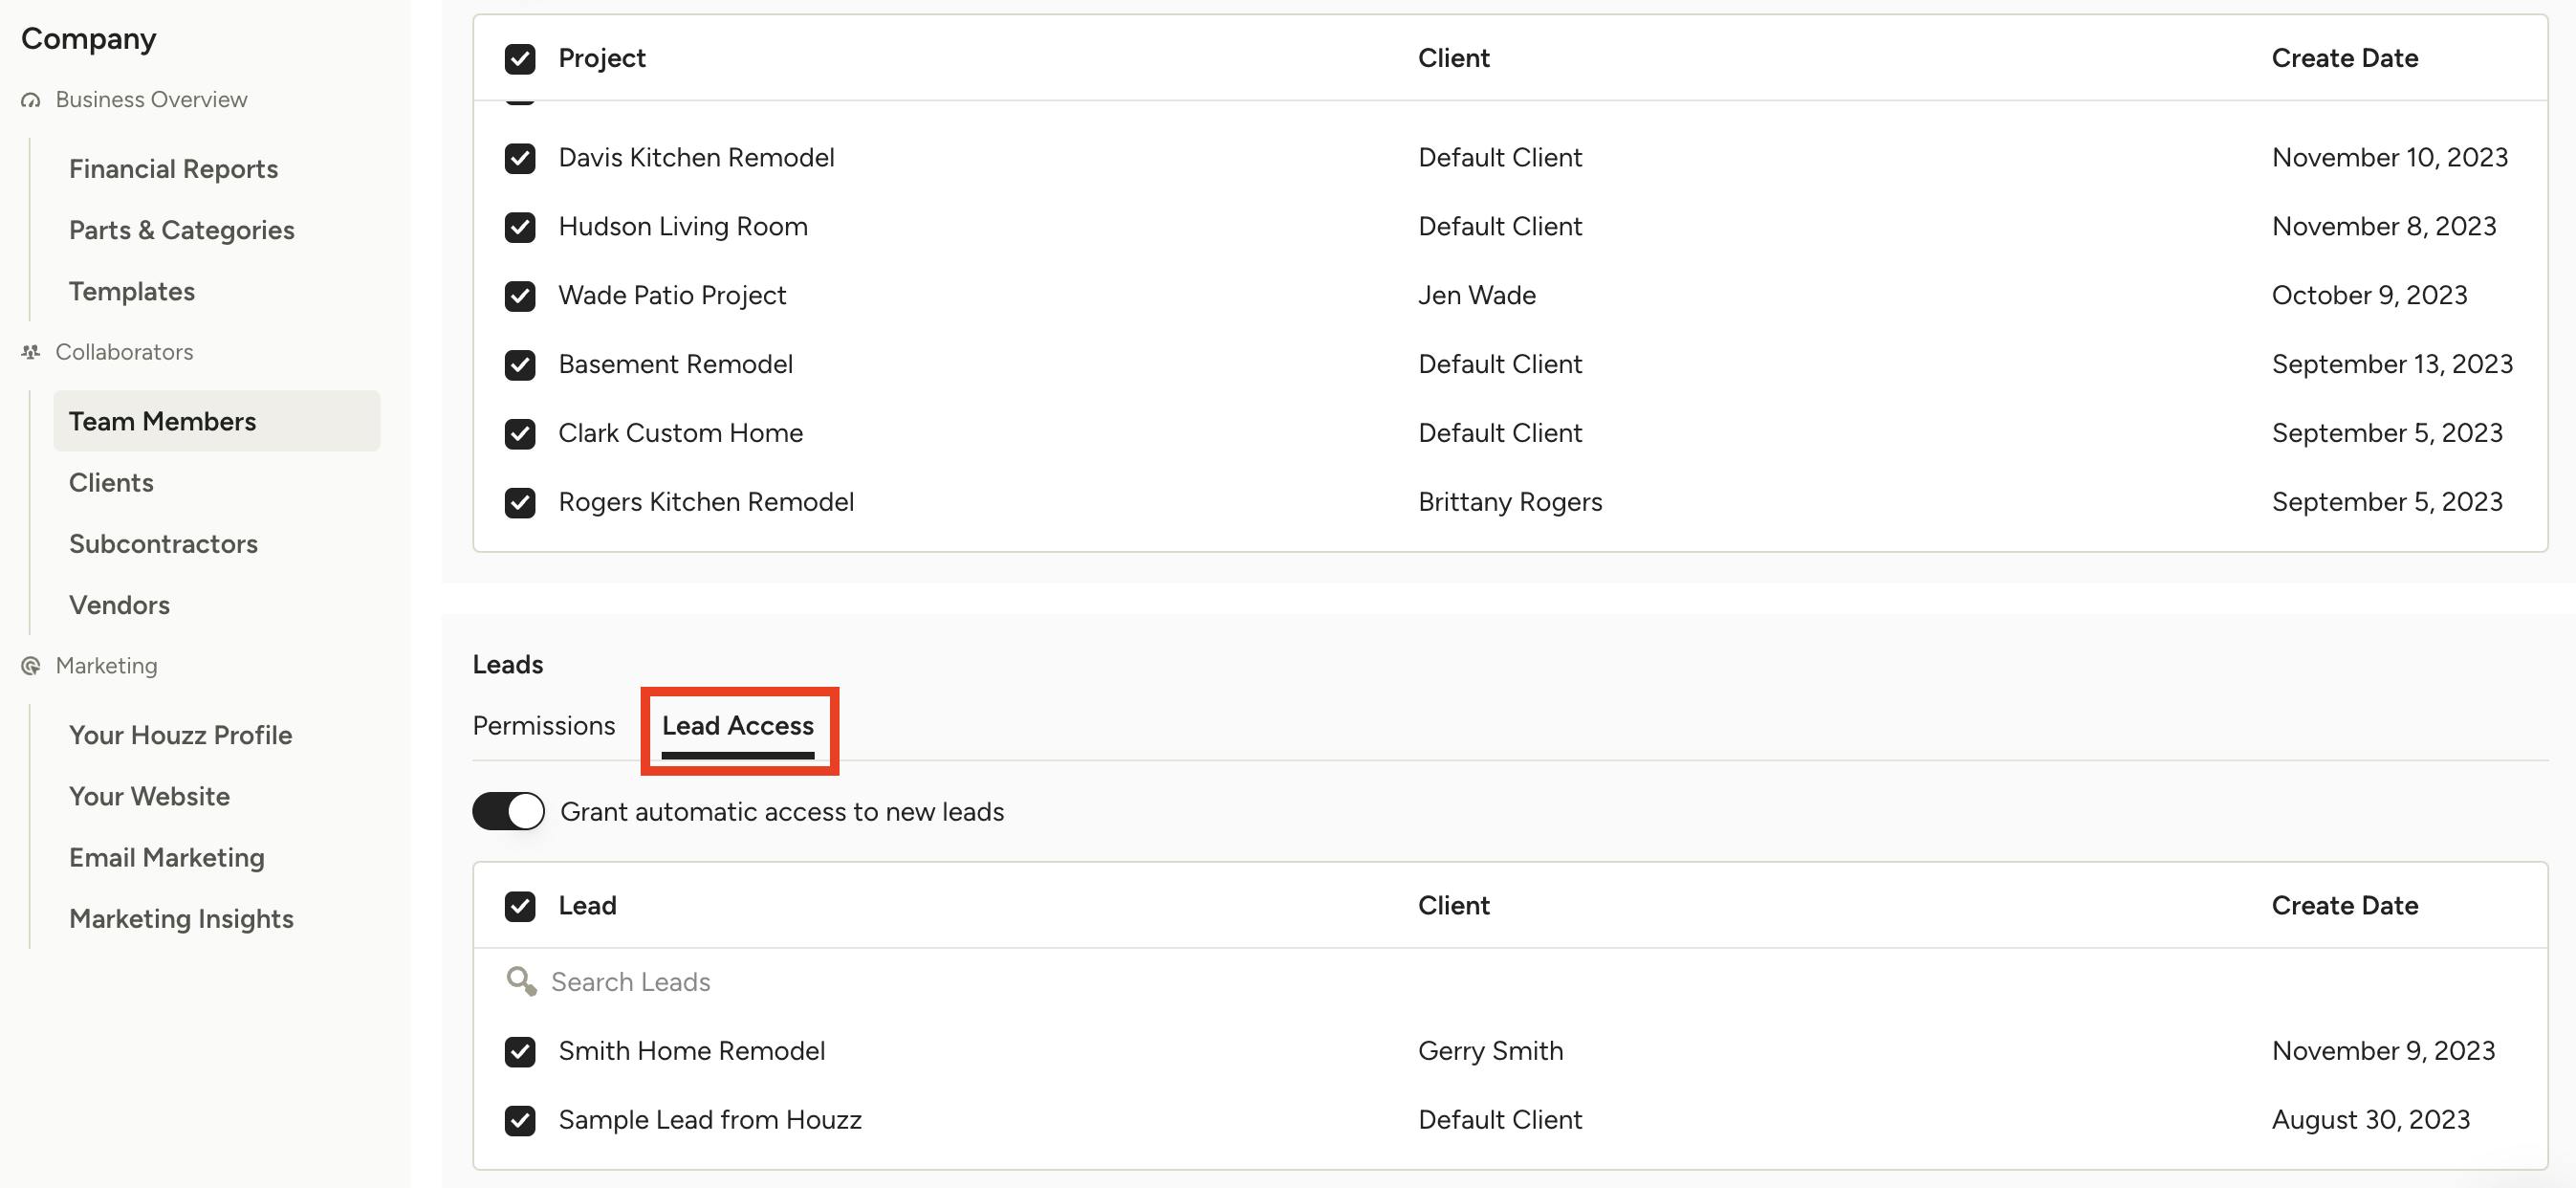This screenshot has height=1188, width=2576.
Task: Click the September 13, 2023 date
Action: (x=2392, y=365)
